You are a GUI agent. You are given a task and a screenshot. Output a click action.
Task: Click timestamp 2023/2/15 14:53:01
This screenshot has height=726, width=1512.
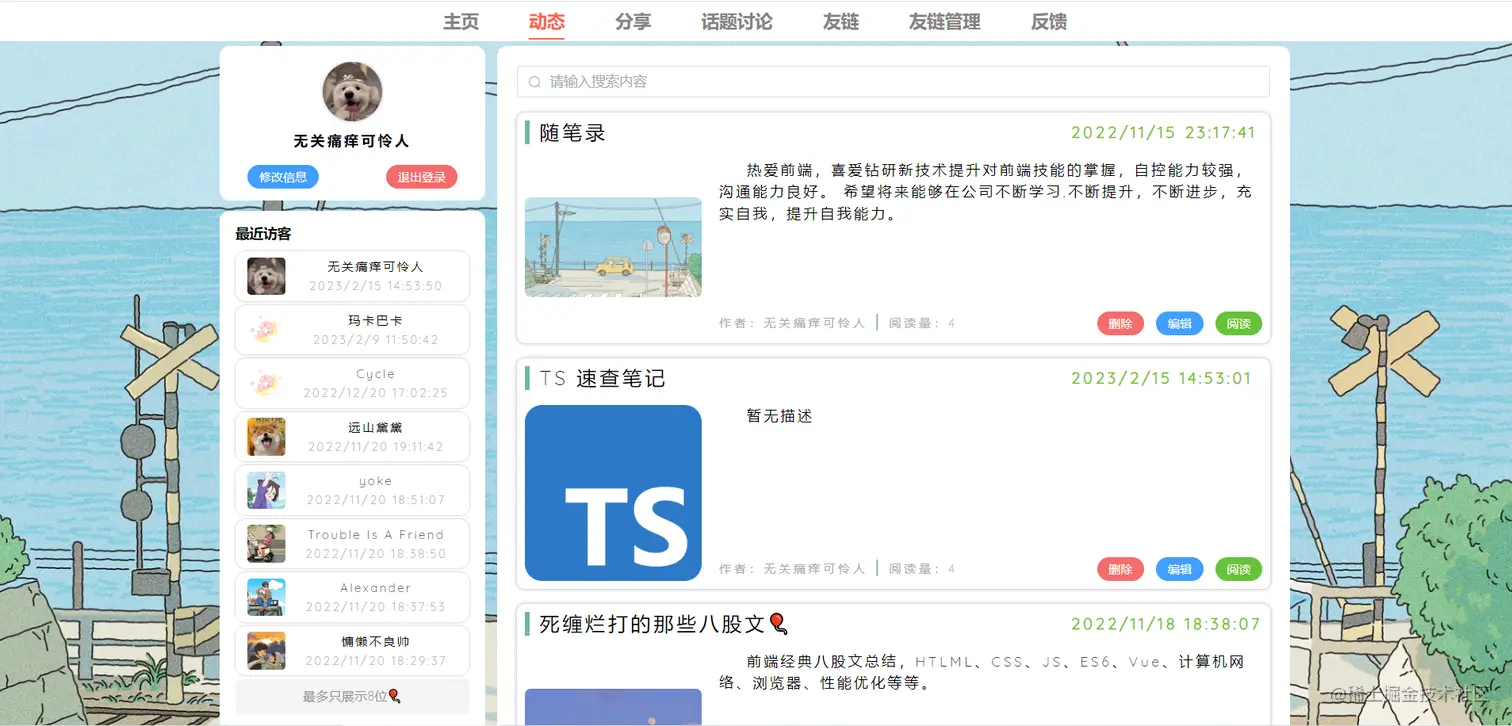[1161, 378]
